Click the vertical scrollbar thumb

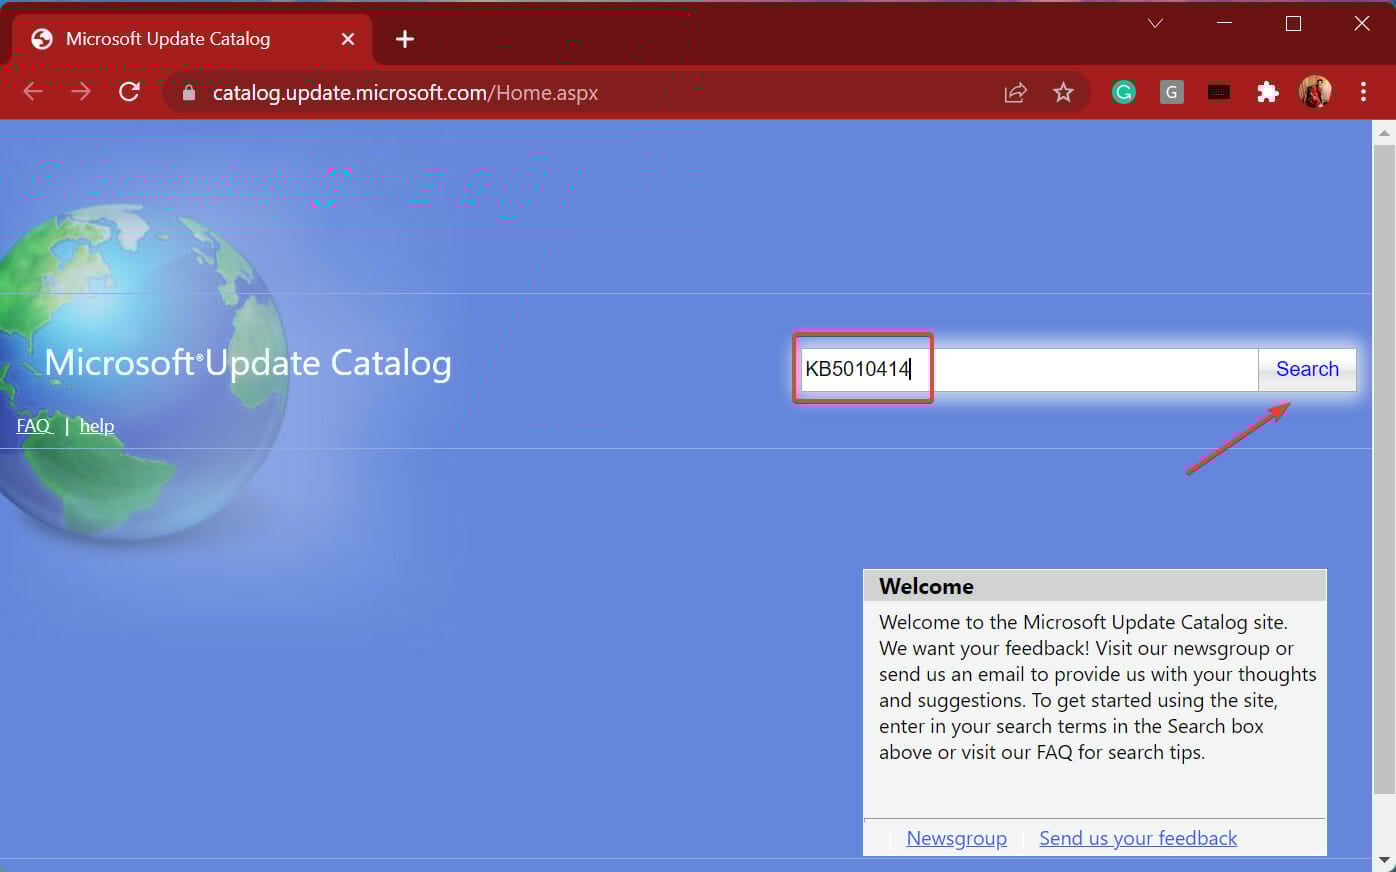1384,470
